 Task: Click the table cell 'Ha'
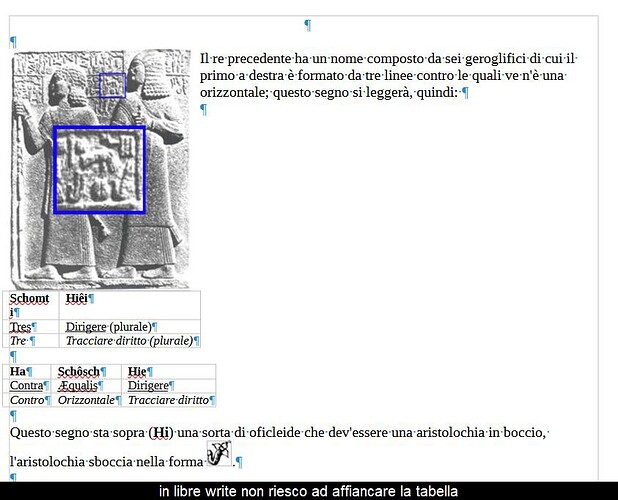pos(27,372)
